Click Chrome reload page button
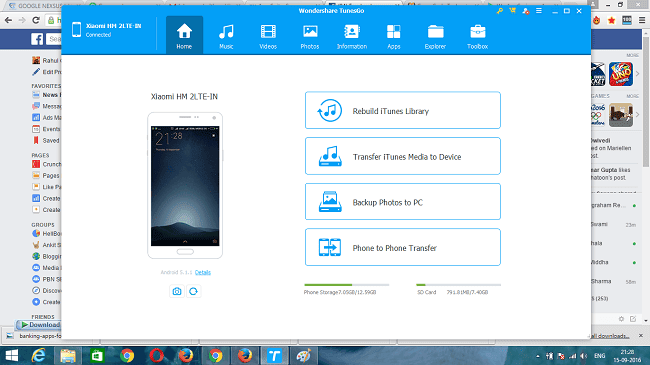 36,20
